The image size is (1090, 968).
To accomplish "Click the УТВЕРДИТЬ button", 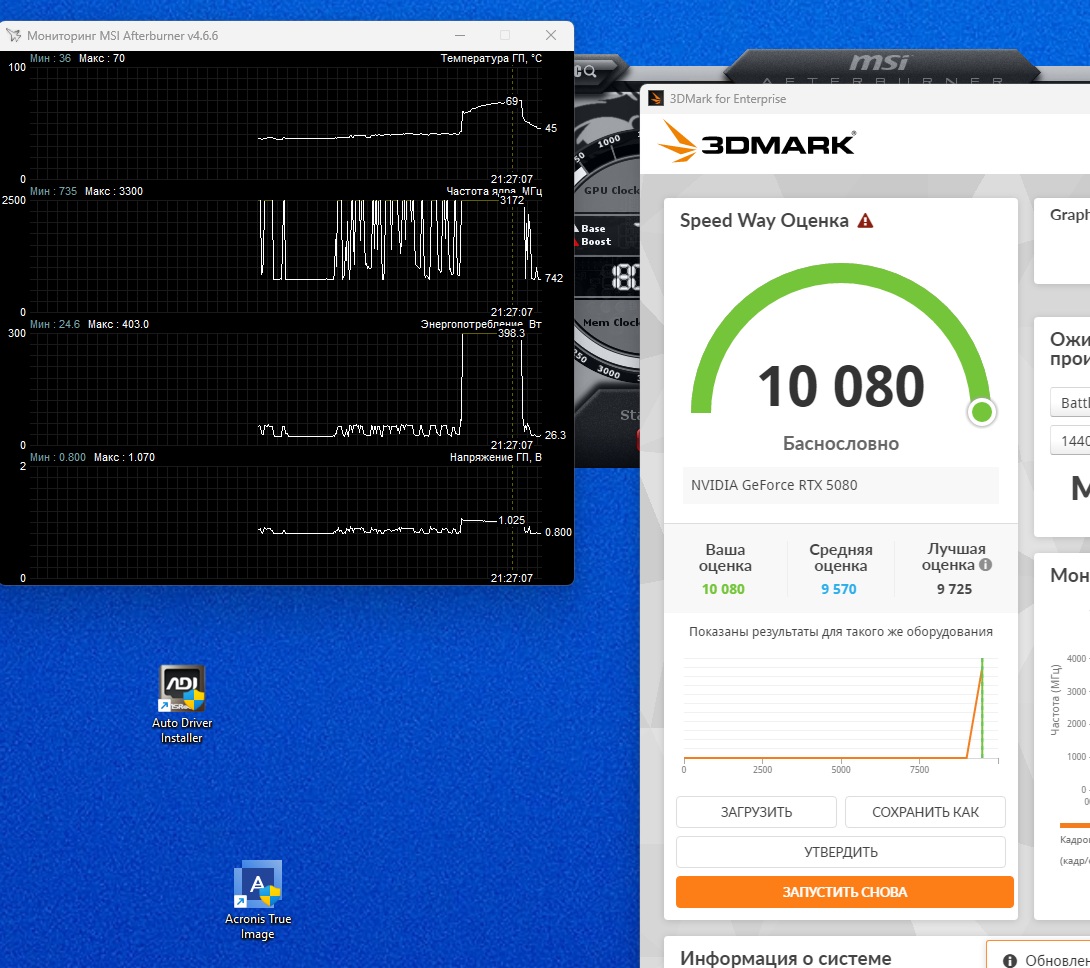I will click(841, 852).
